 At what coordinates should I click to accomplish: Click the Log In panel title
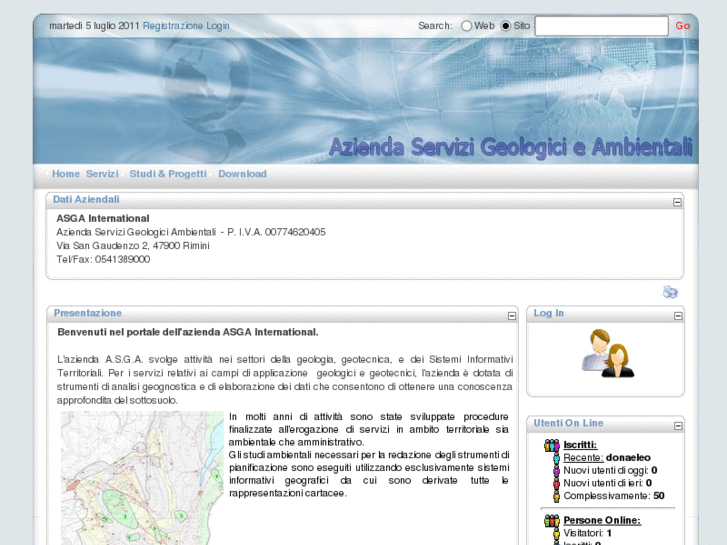coord(548,313)
